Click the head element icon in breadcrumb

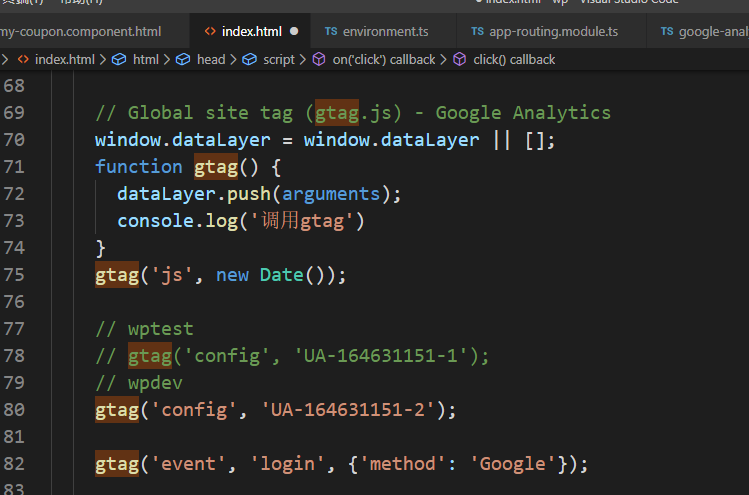pyautogui.click(x=183, y=60)
